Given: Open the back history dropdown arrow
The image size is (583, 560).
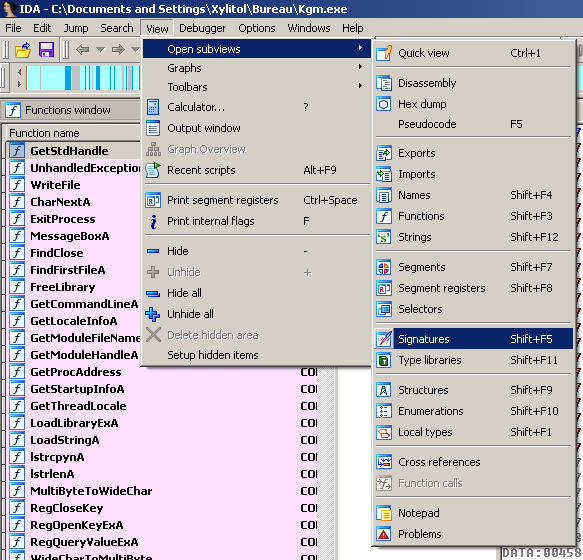Looking at the screenshot, I should coord(101,49).
